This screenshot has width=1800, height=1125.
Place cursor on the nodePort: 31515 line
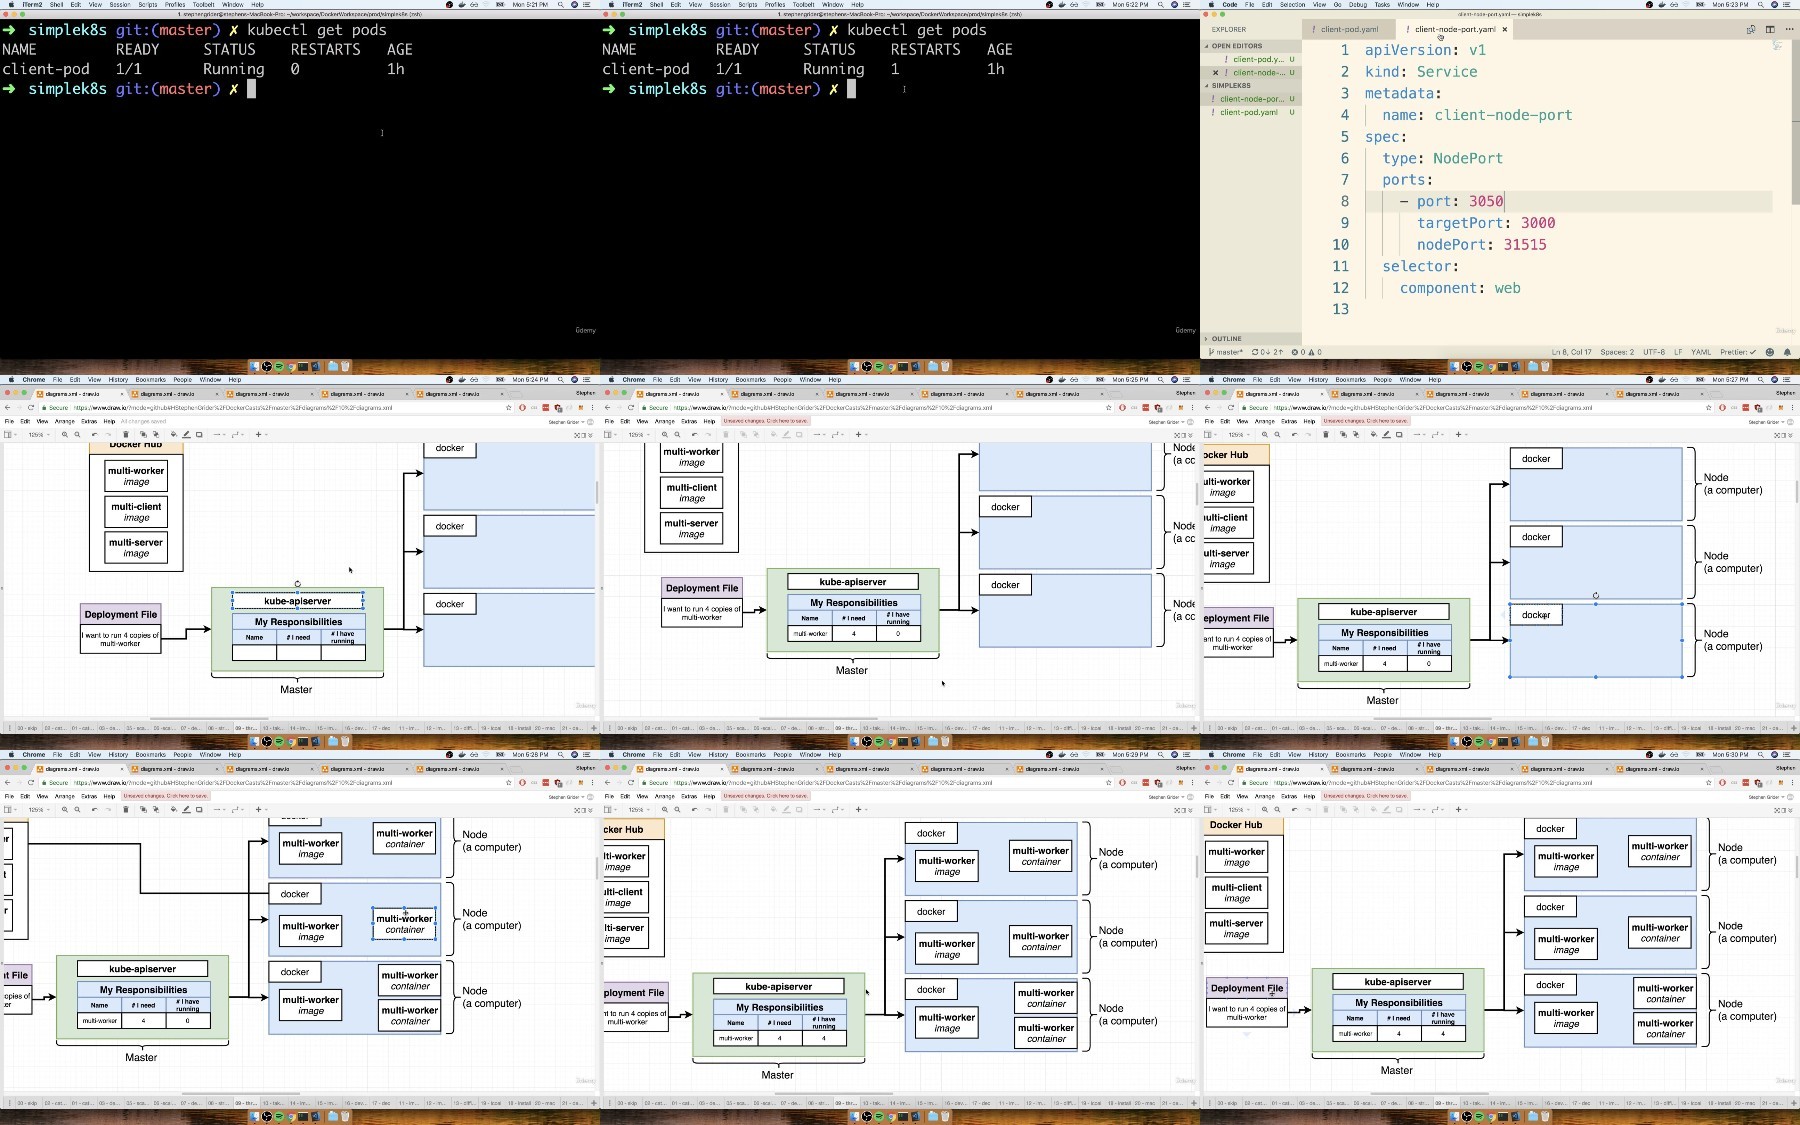click(1481, 244)
